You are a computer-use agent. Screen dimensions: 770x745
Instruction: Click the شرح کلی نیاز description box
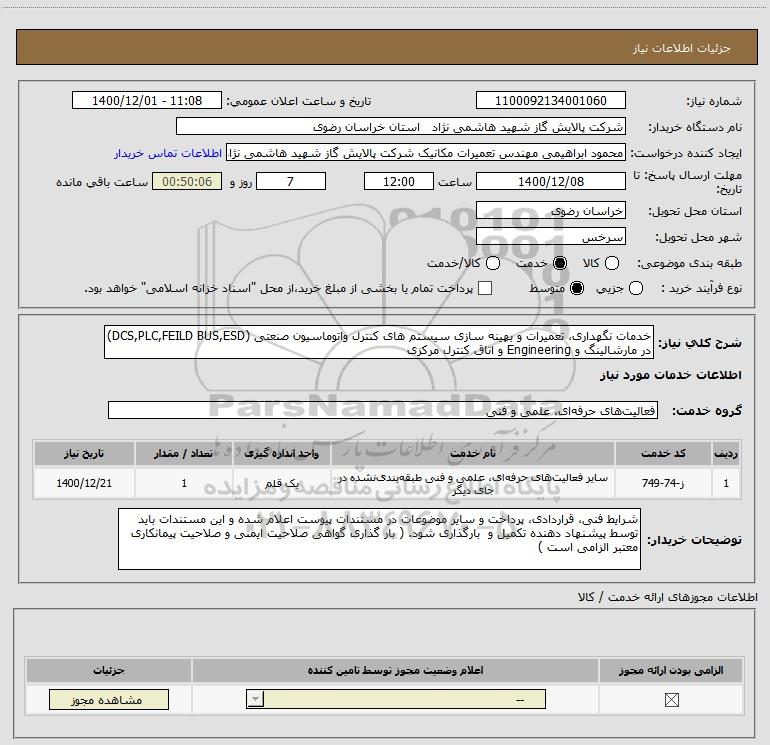pos(379,342)
